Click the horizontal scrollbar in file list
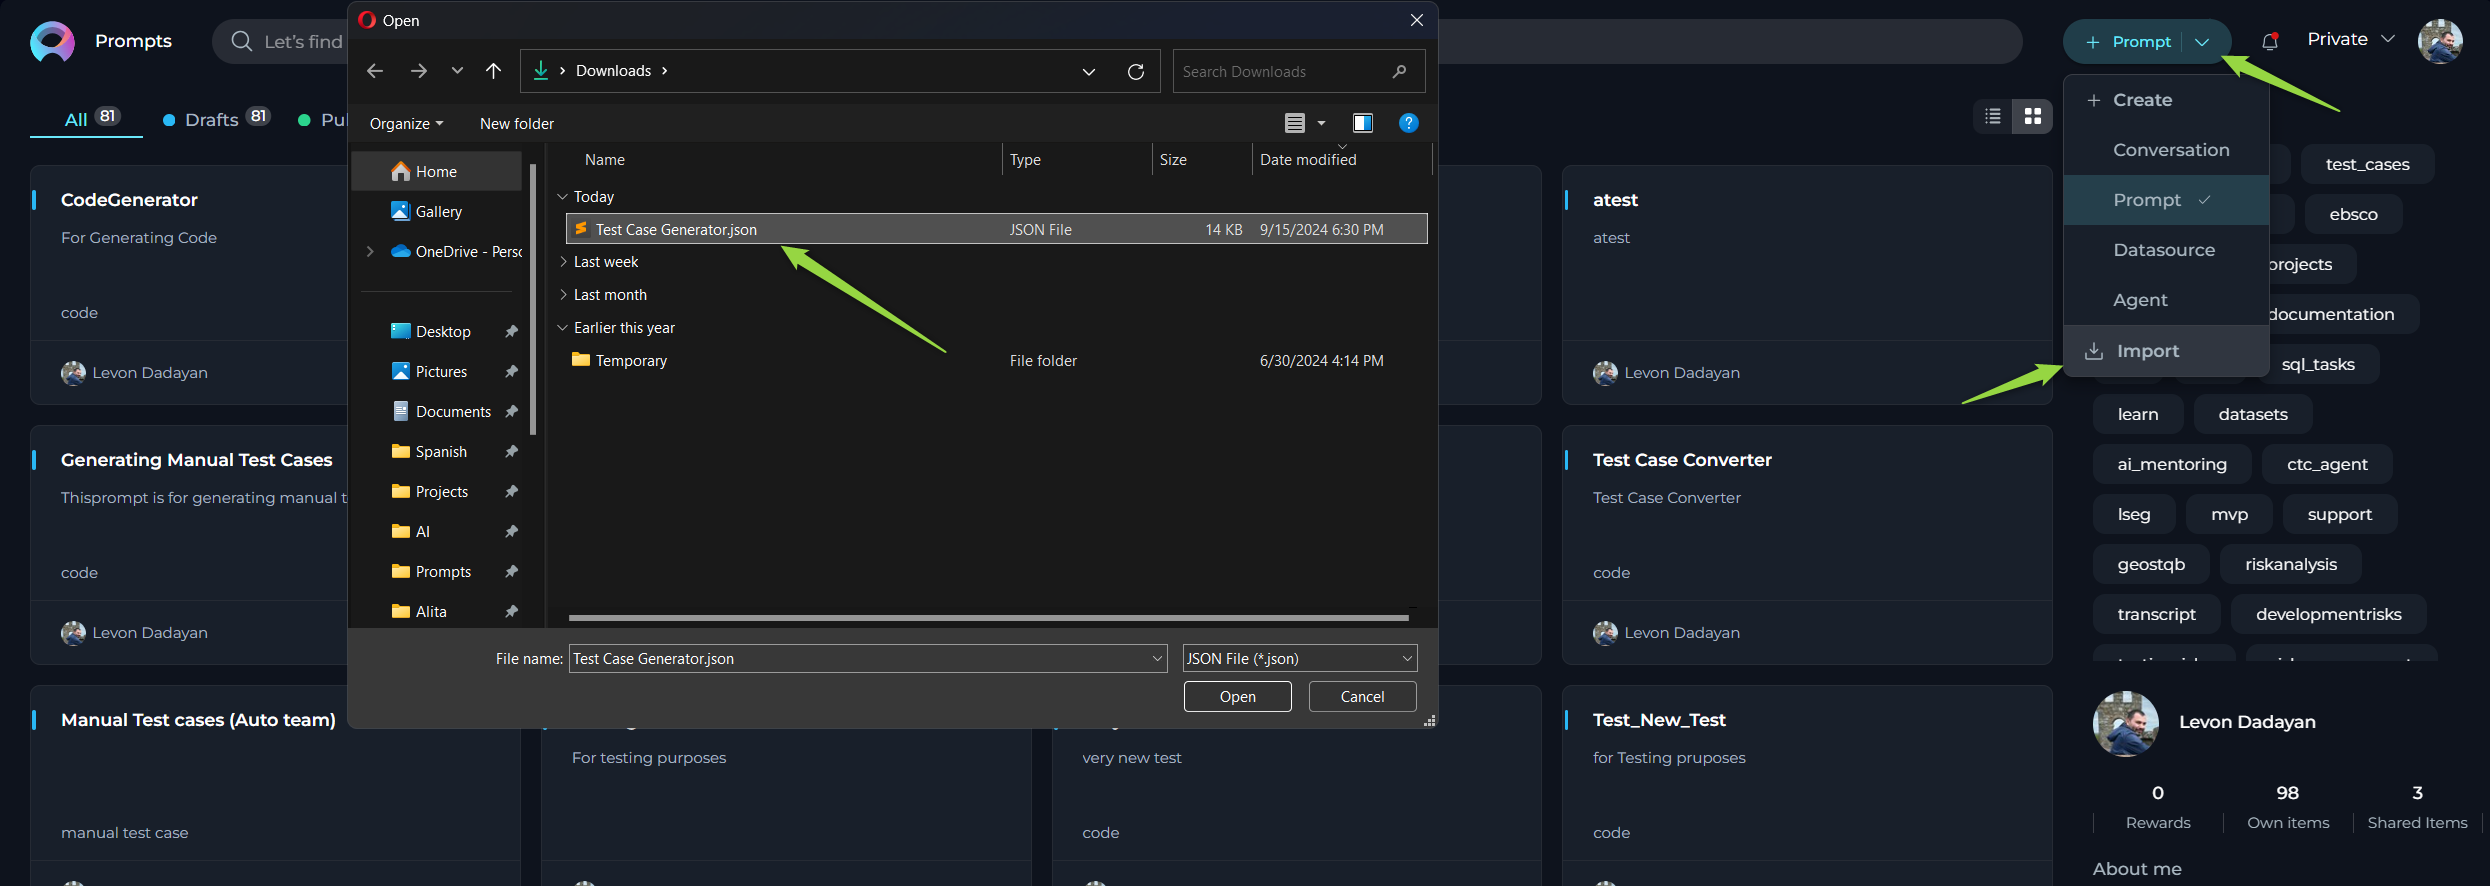This screenshot has height=886, width=2490. [988, 618]
